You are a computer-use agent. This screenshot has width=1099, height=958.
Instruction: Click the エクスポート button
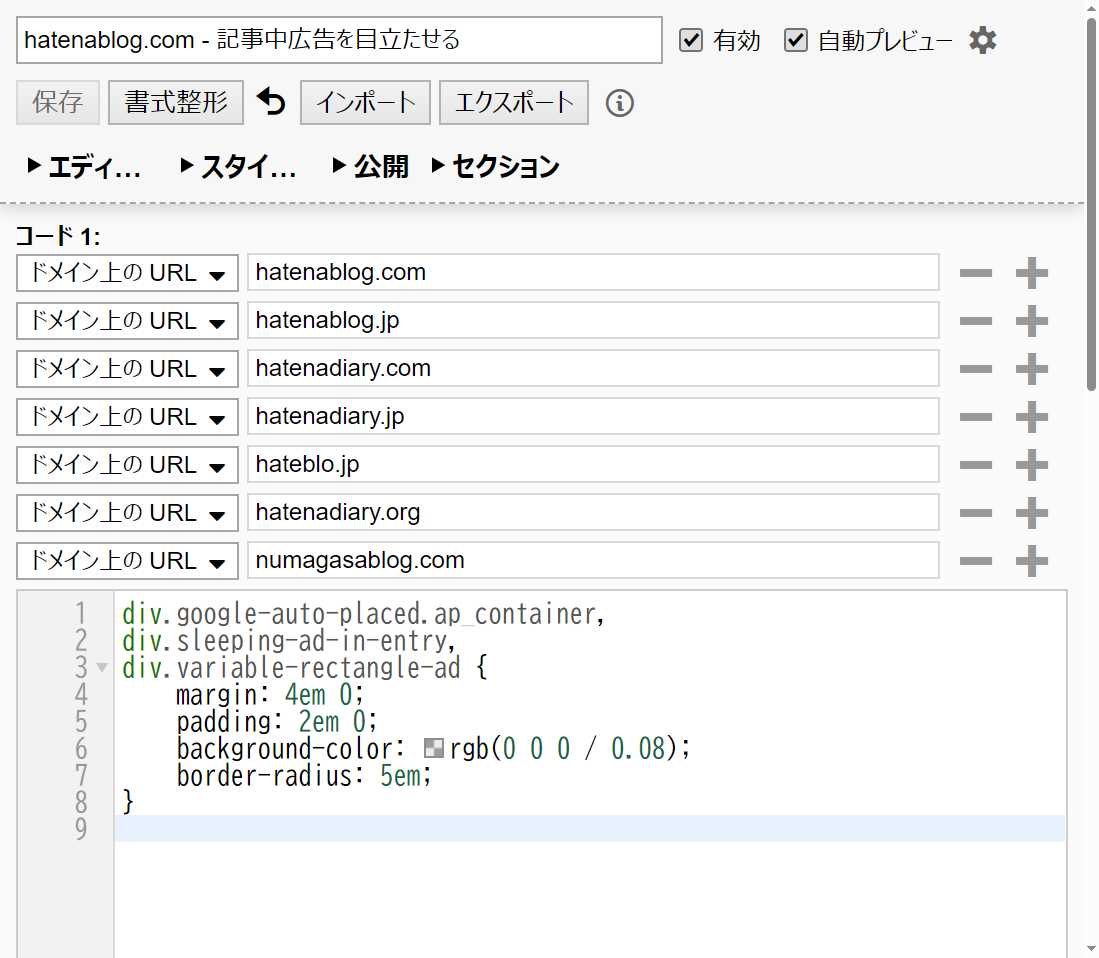click(x=514, y=102)
